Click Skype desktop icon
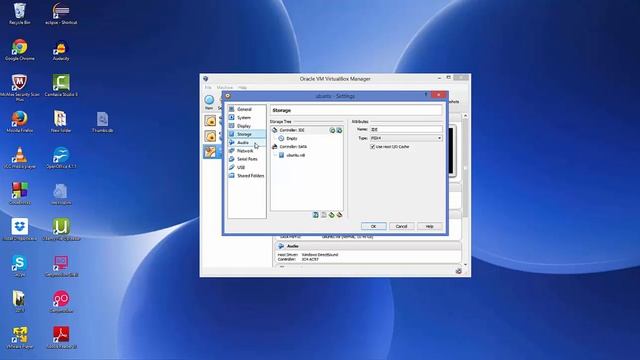 click(x=19, y=266)
